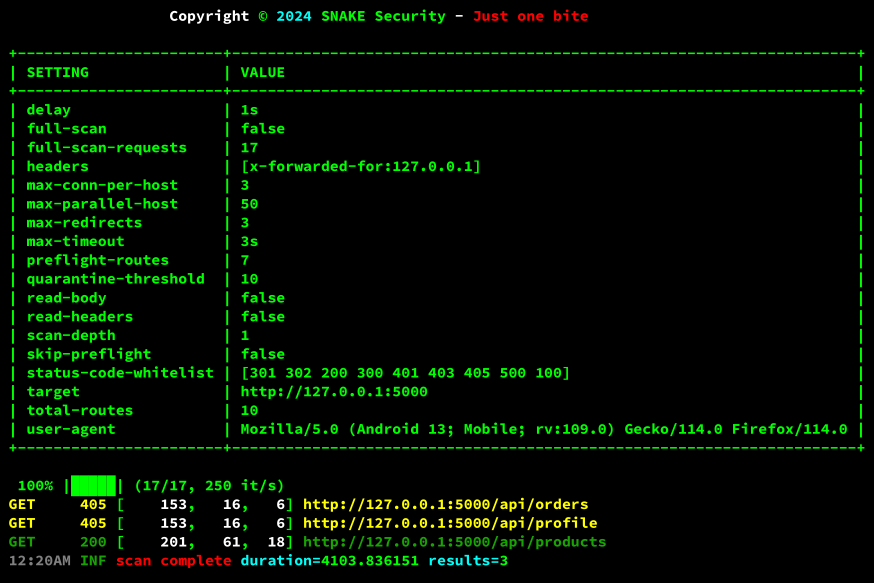Click the 'quarantine-threshold' setting name

click(x=115, y=279)
